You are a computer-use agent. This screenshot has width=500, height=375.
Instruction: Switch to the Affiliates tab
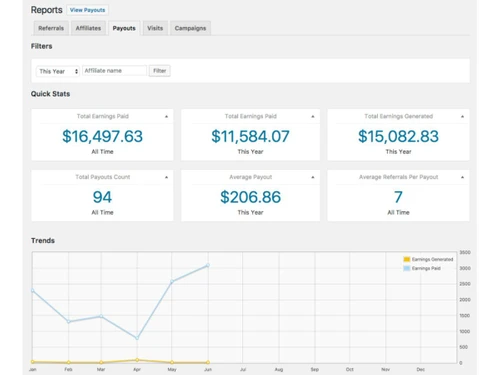[88, 28]
